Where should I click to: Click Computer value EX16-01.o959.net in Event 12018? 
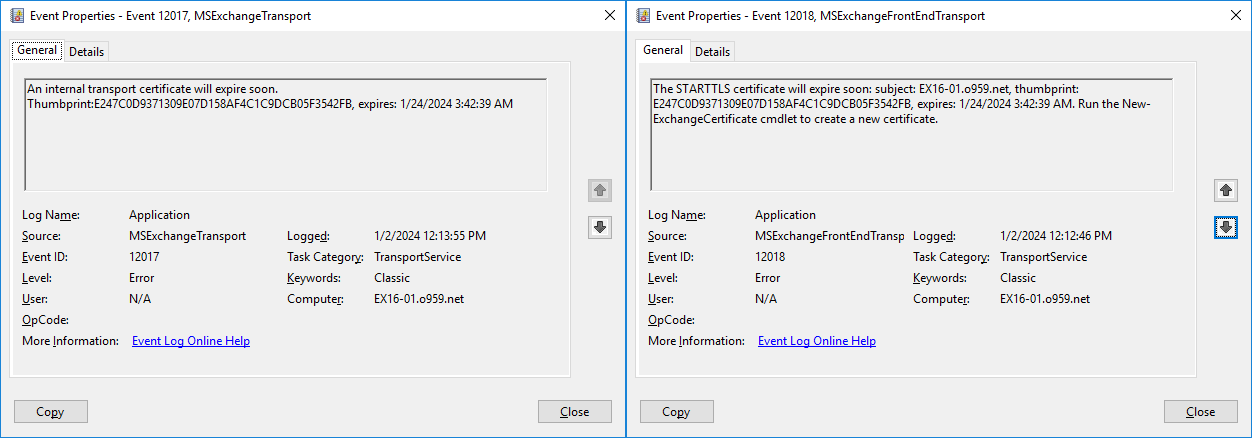[1045, 299]
